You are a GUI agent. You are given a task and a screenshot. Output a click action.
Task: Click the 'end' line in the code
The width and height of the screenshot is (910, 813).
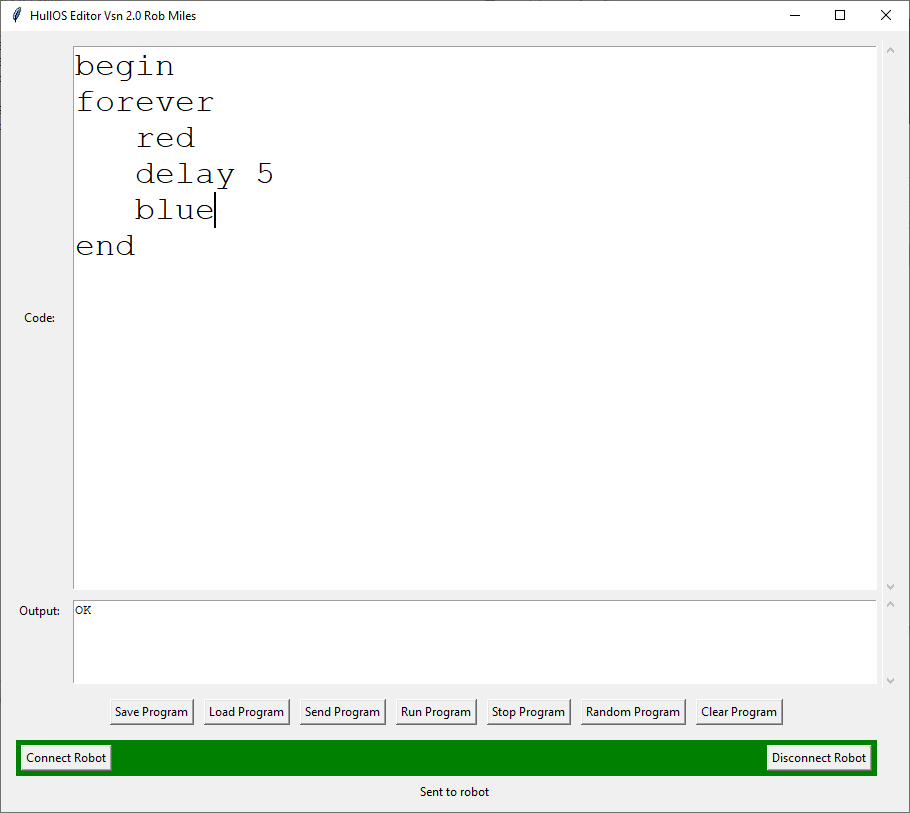(x=105, y=246)
